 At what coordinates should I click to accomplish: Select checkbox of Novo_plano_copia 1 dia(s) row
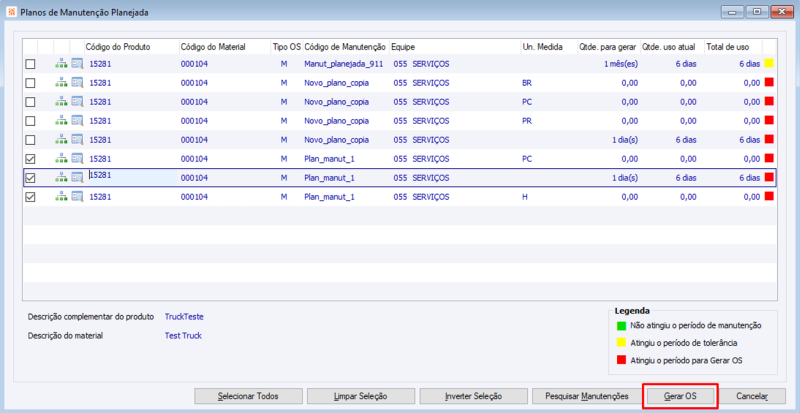[x=31, y=139]
